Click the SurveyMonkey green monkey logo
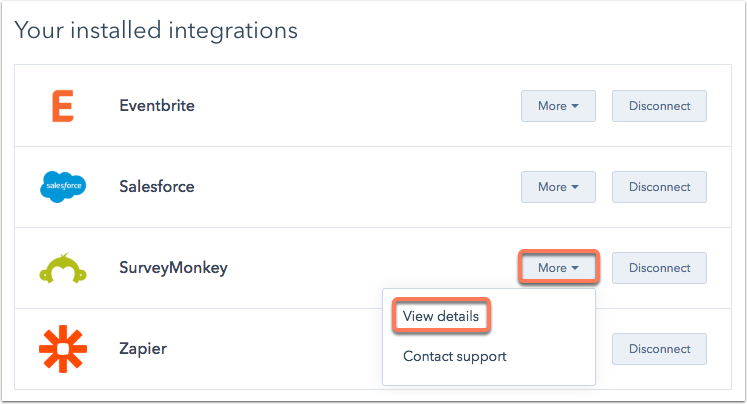 [63, 268]
